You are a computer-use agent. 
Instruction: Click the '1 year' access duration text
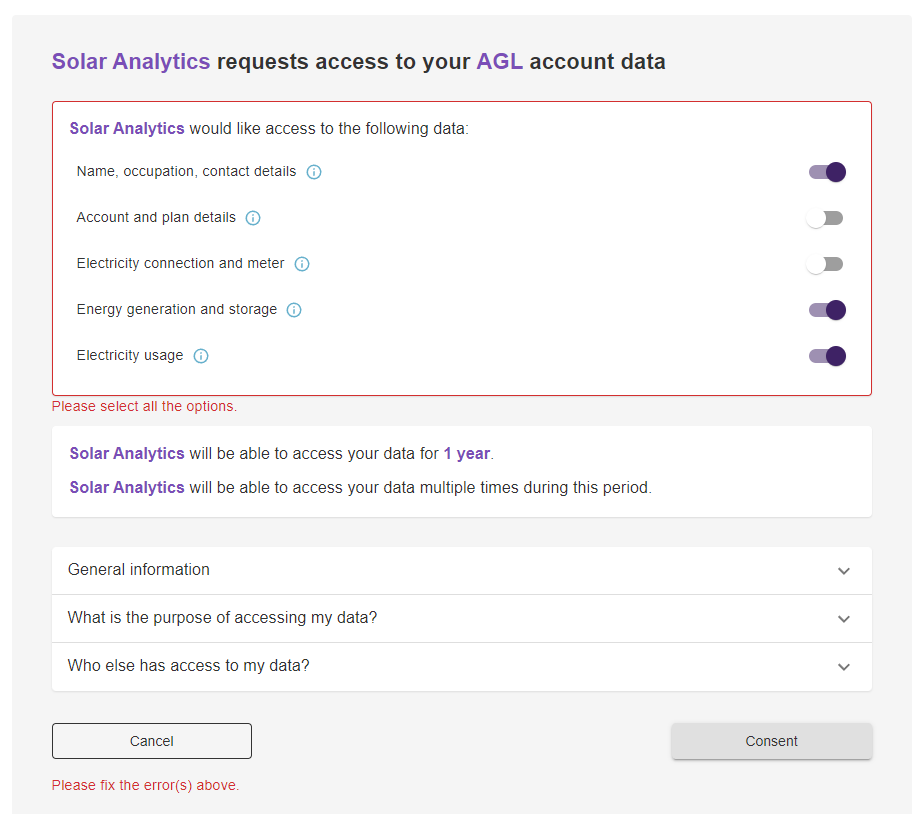467,454
